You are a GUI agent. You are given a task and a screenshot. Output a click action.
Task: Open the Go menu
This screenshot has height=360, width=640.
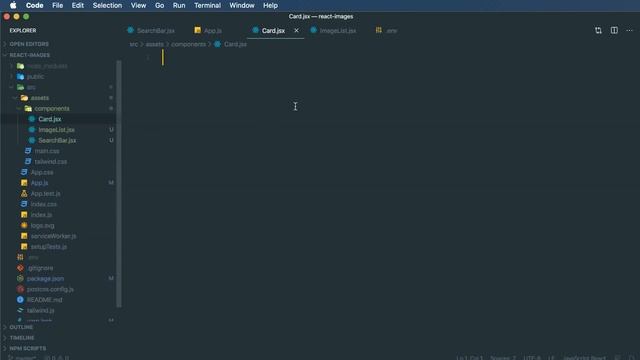160,5
